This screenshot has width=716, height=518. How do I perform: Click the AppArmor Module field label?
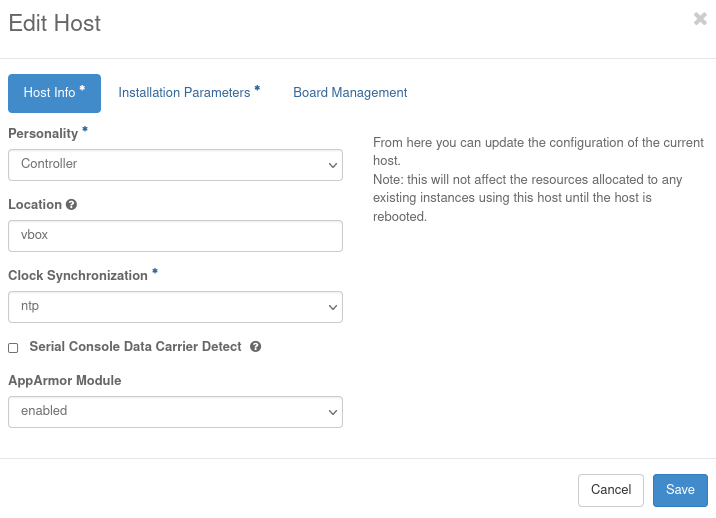click(x=65, y=380)
